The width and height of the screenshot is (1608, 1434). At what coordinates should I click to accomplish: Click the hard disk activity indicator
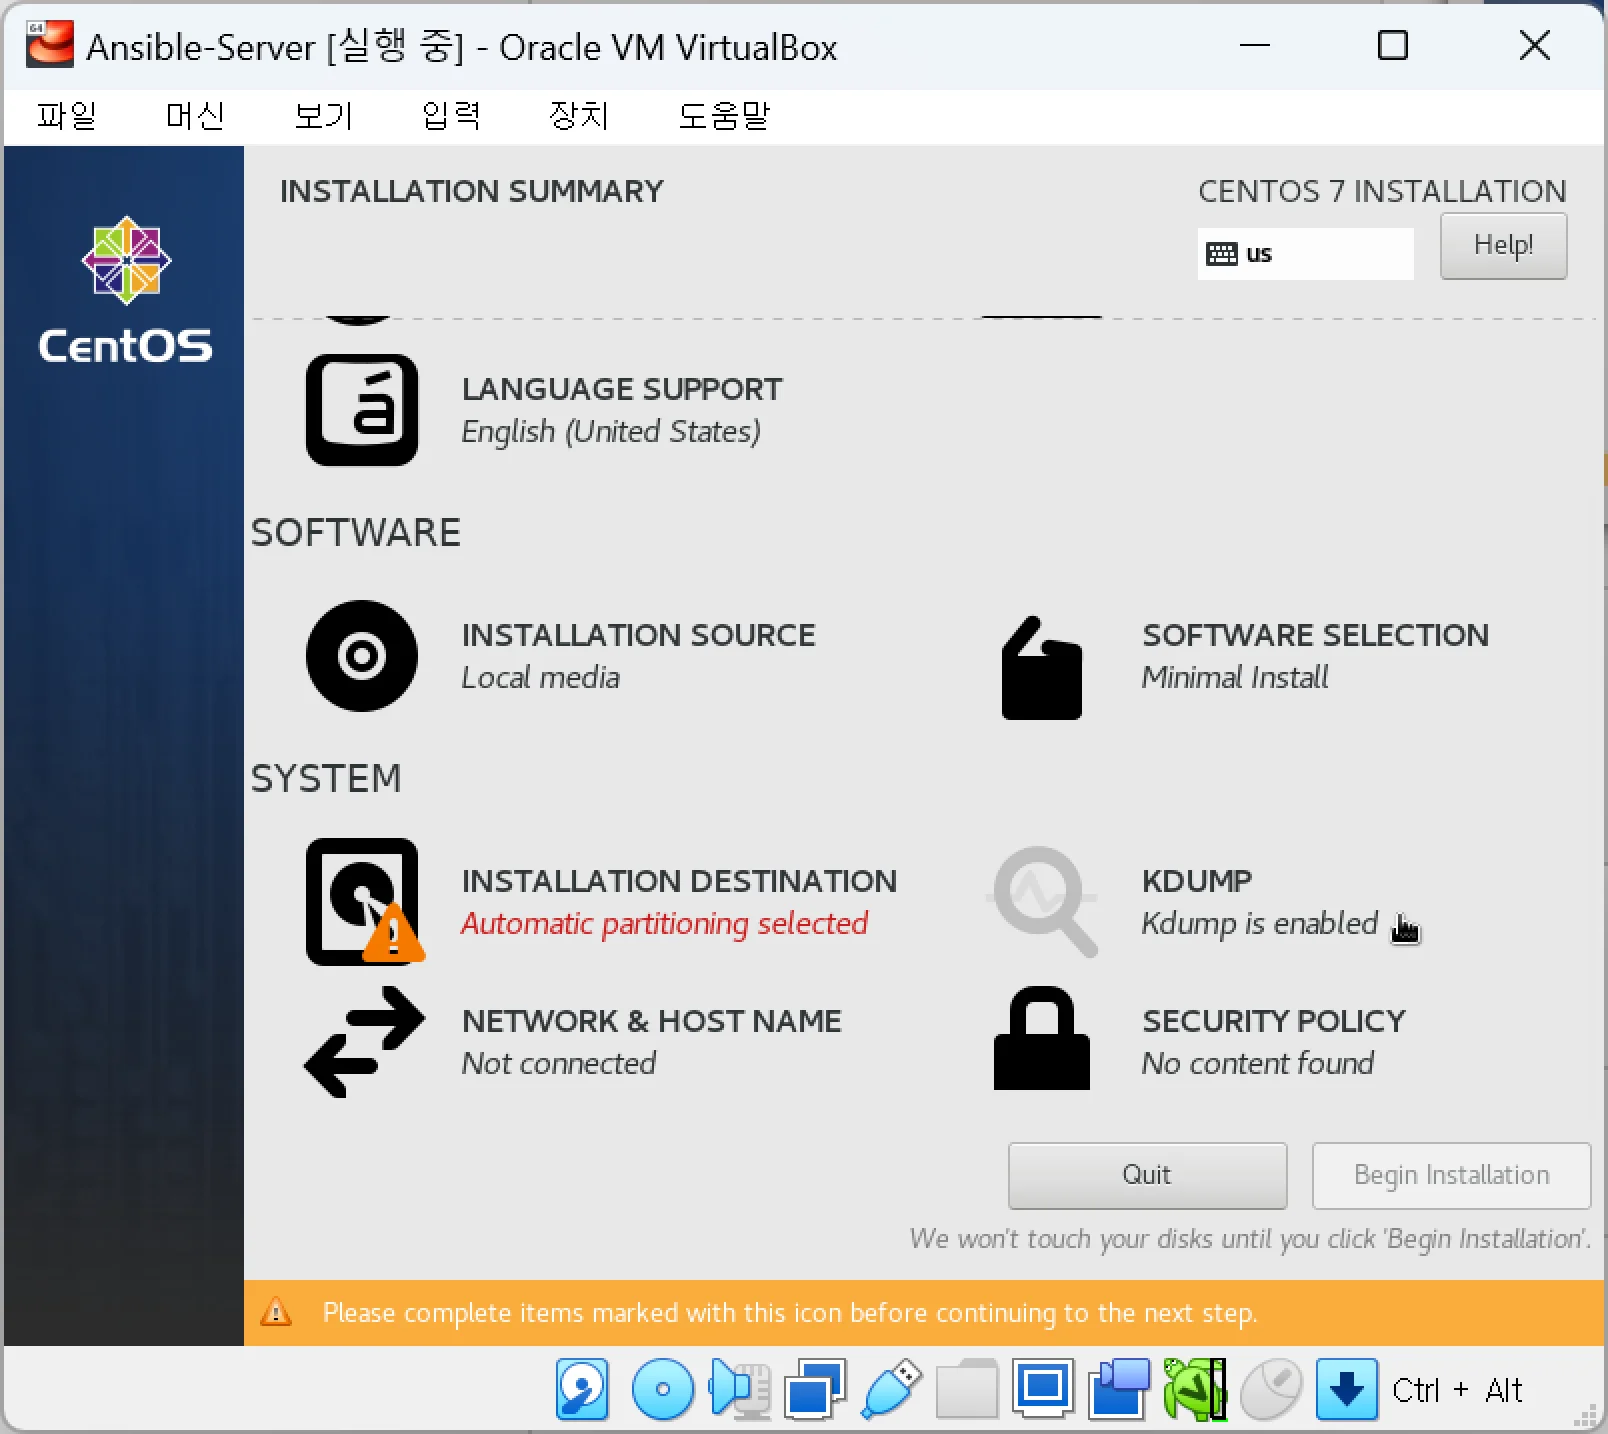(x=582, y=1389)
